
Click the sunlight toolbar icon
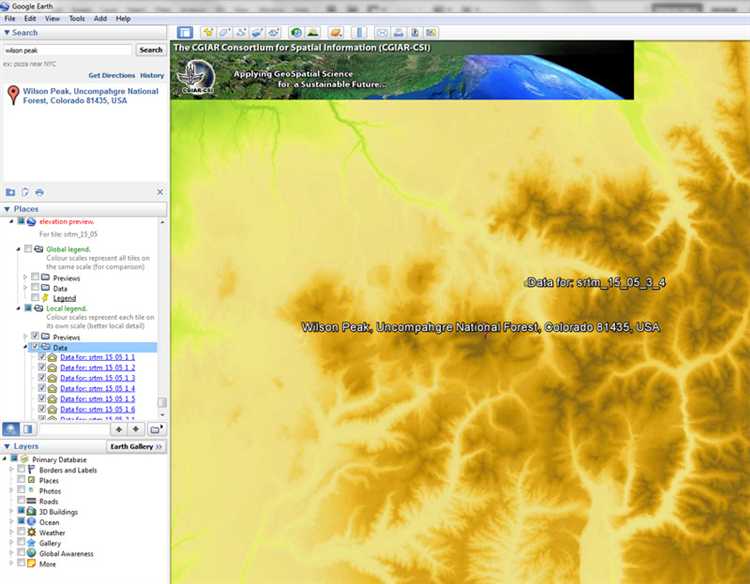(x=312, y=33)
